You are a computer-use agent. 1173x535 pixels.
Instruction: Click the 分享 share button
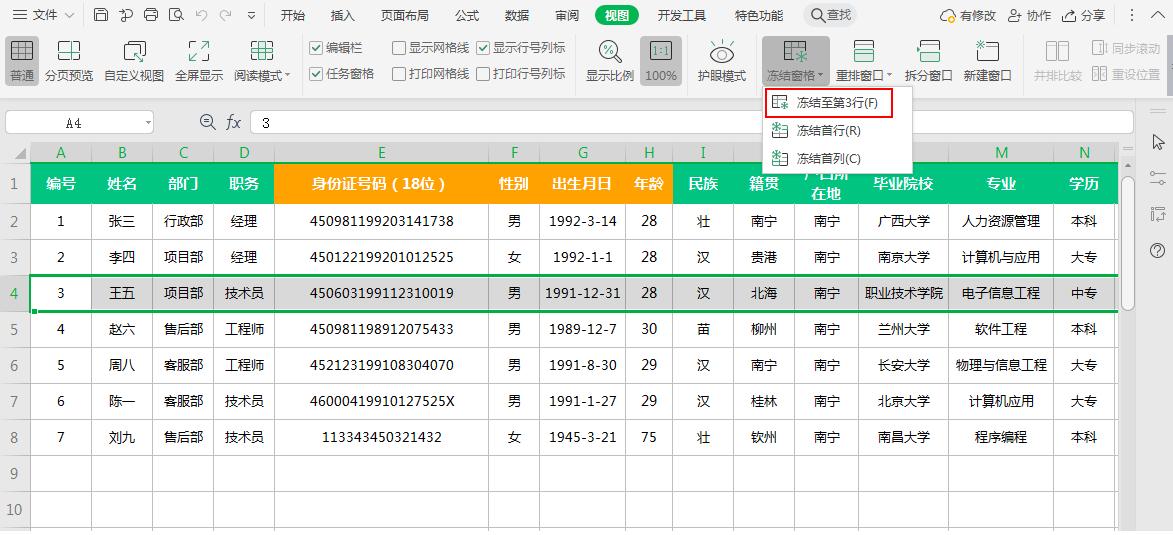1083,15
